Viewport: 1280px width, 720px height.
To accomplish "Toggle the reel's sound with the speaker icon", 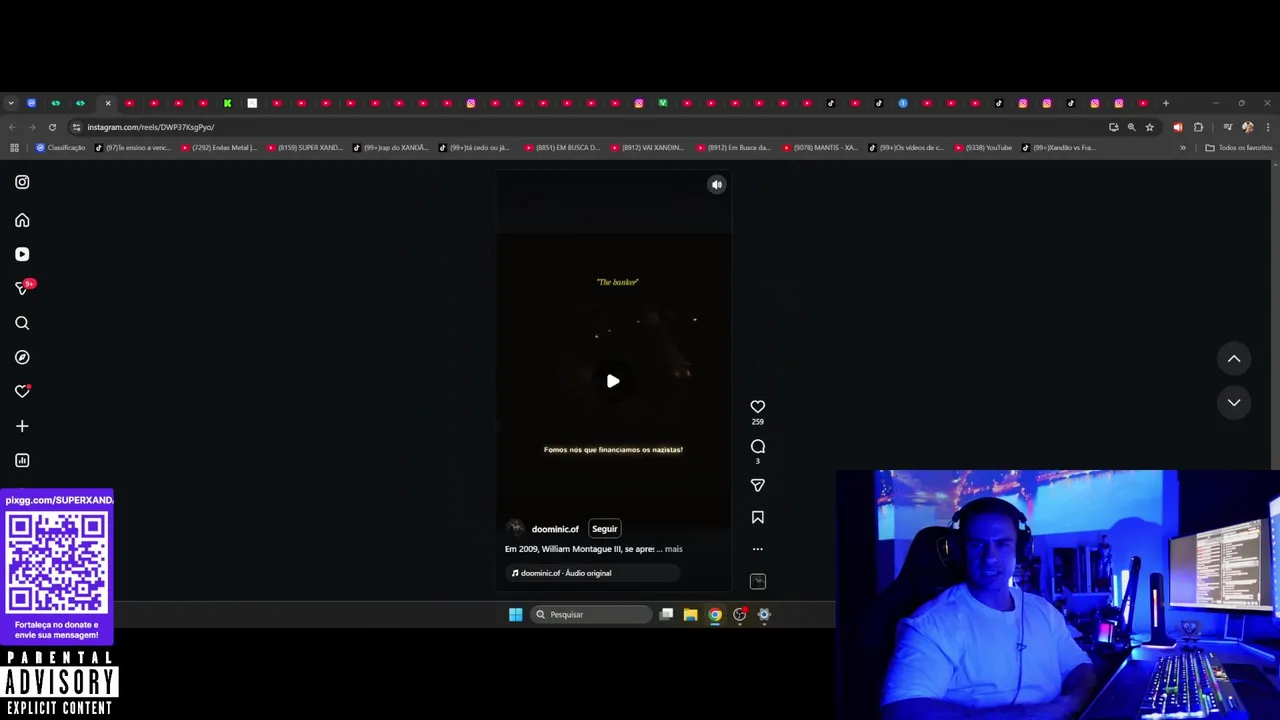I will 716,184.
